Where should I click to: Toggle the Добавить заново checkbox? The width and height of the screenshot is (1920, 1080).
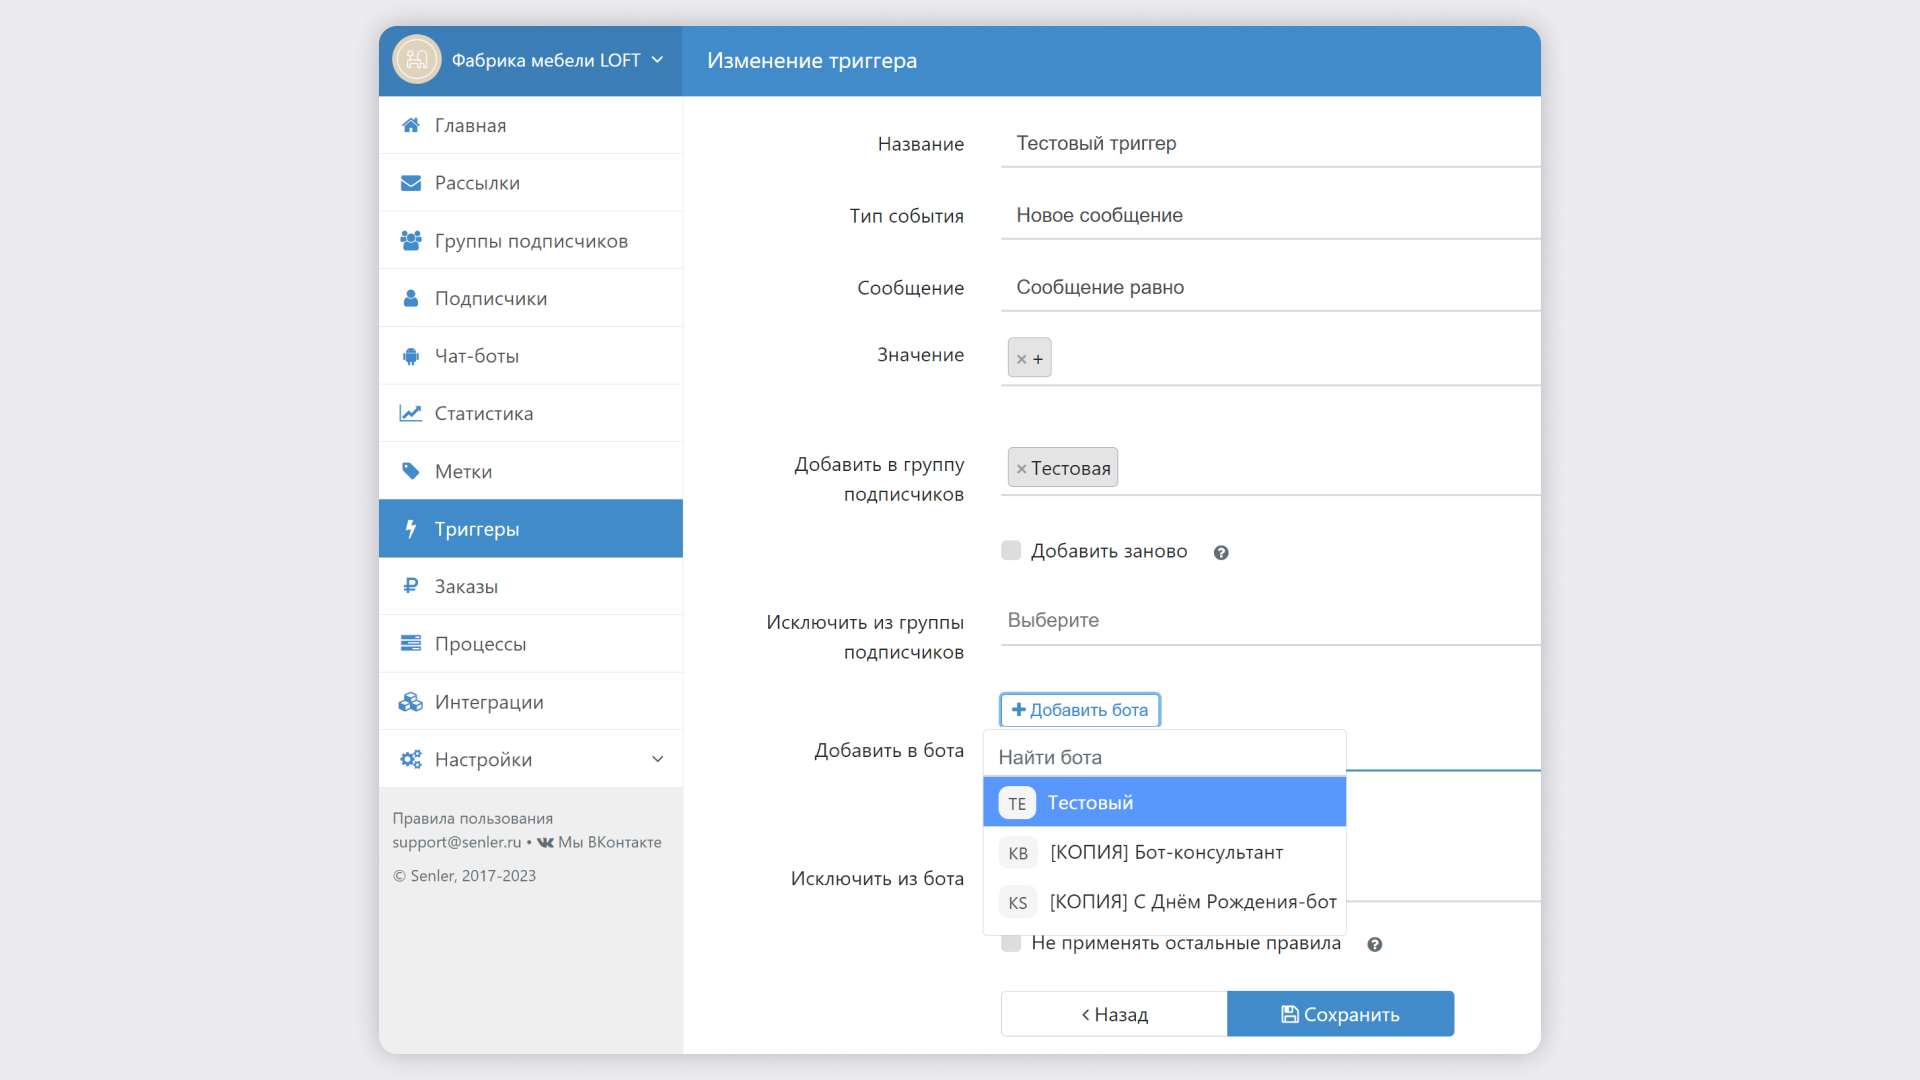click(1011, 551)
